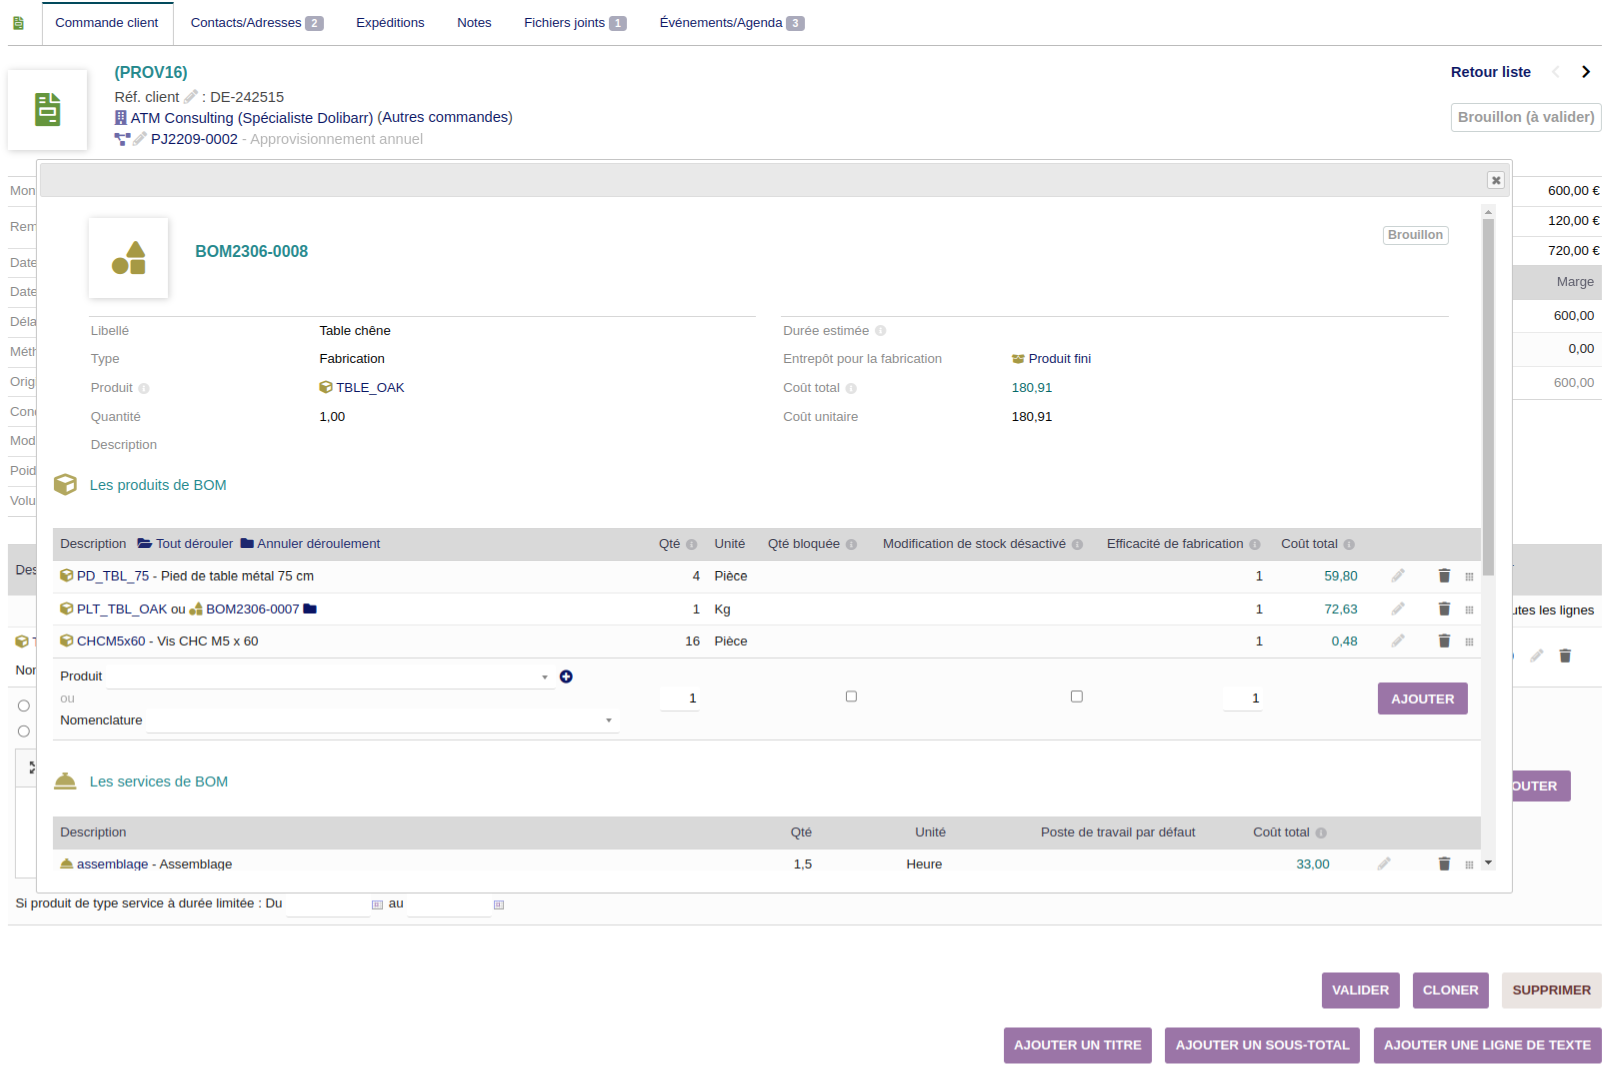The height and width of the screenshot is (1072, 1612).
Task: Edit the assemblage service line
Action: tap(1384, 864)
